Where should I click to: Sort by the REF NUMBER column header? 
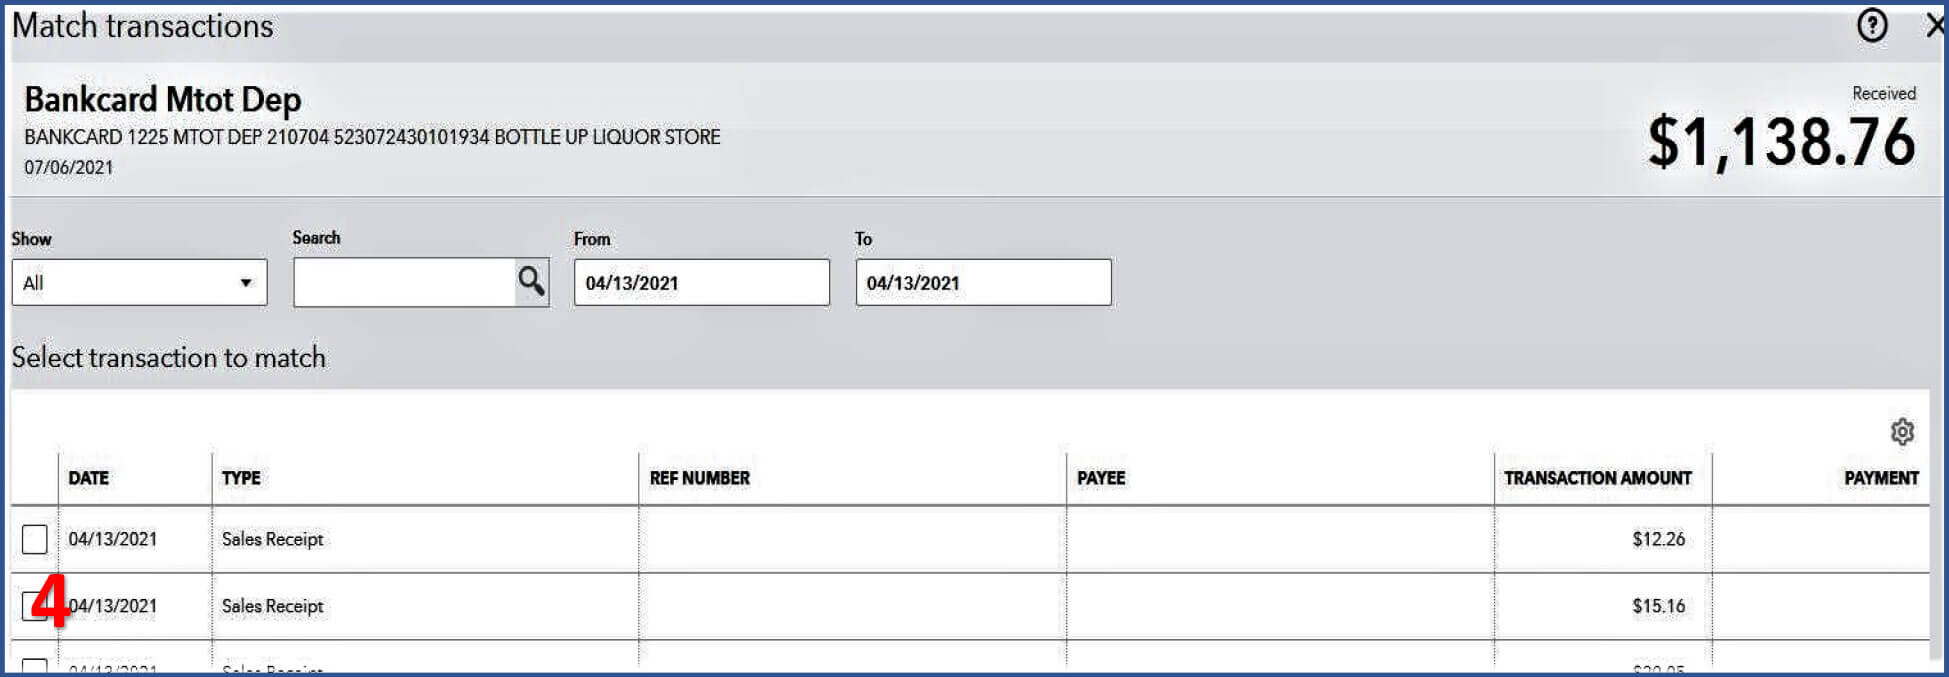click(x=699, y=478)
